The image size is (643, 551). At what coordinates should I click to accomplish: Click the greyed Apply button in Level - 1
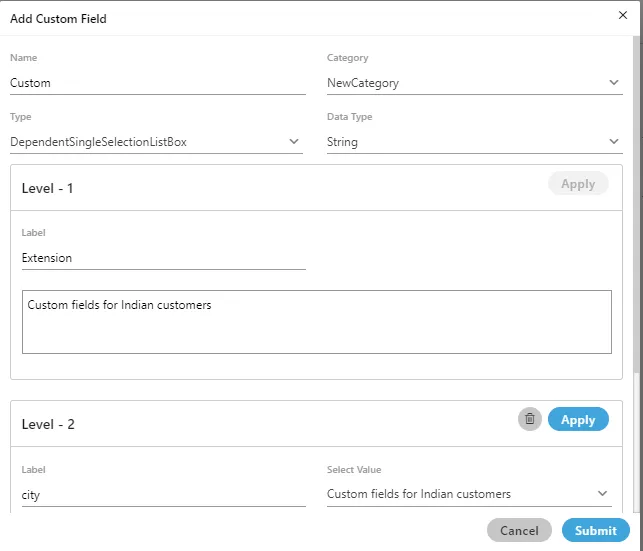(578, 184)
